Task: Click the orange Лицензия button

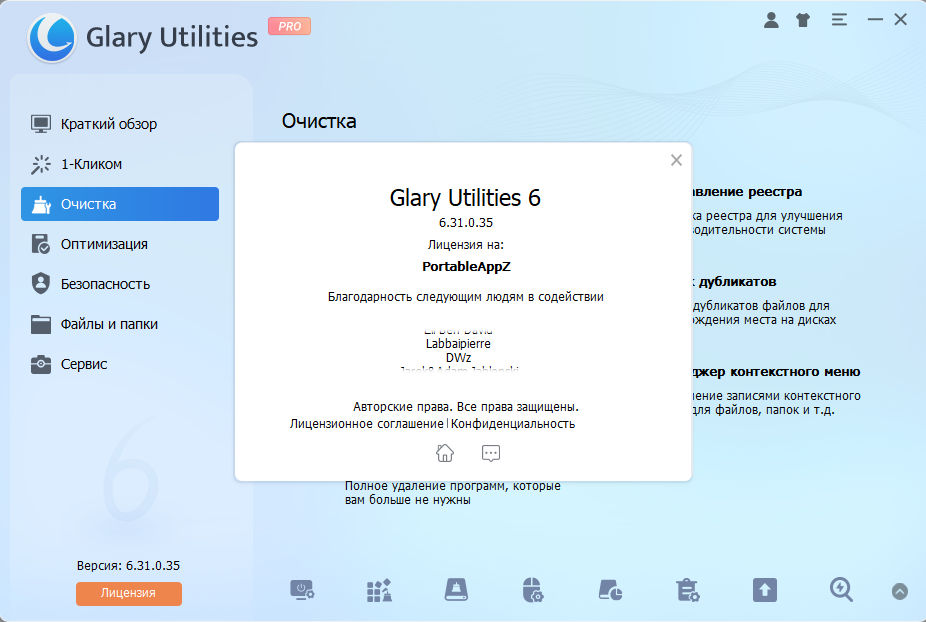Action: pyautogui.click(x=129, y=594)
